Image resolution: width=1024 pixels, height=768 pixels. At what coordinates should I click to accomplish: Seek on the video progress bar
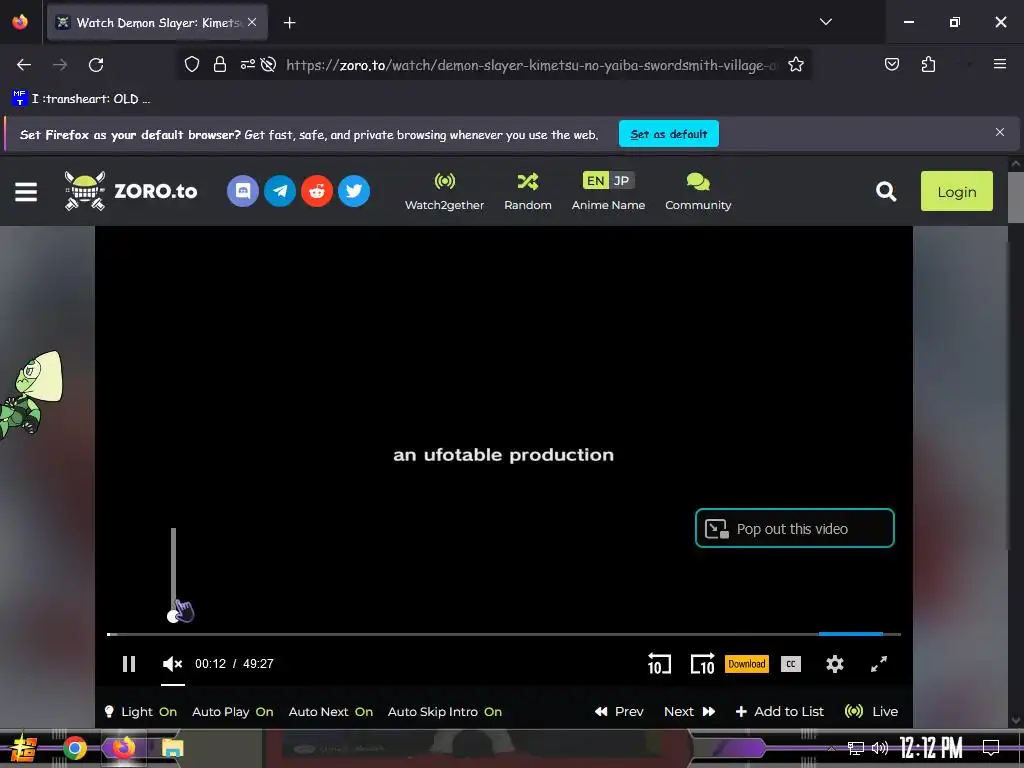[504, 634]
